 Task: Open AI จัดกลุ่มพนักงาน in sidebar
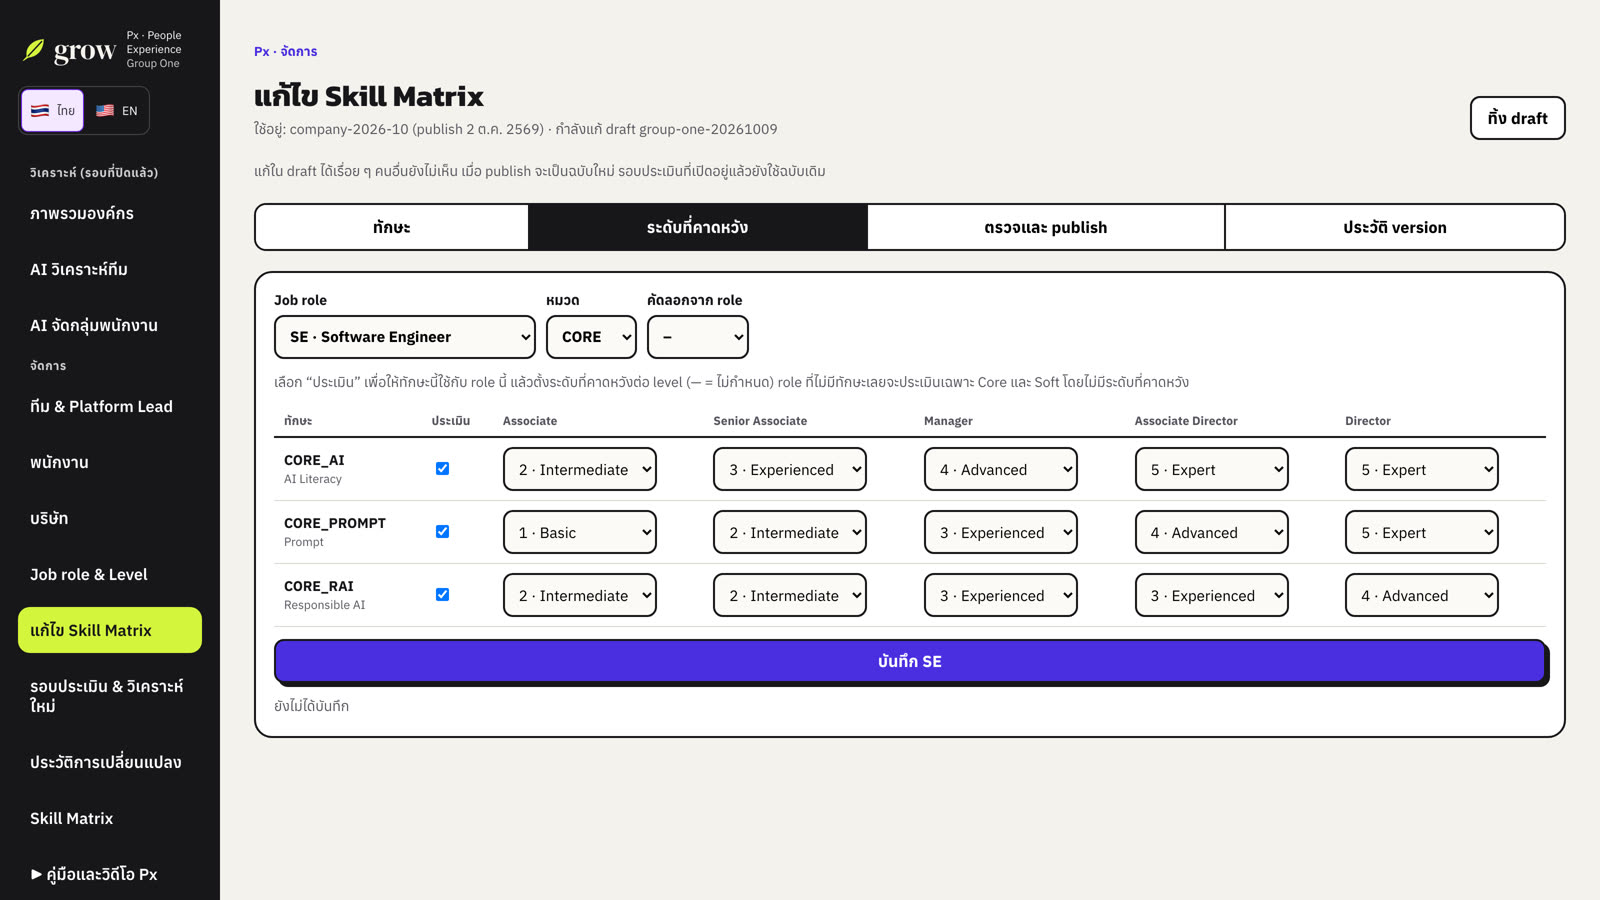[110, 325]
